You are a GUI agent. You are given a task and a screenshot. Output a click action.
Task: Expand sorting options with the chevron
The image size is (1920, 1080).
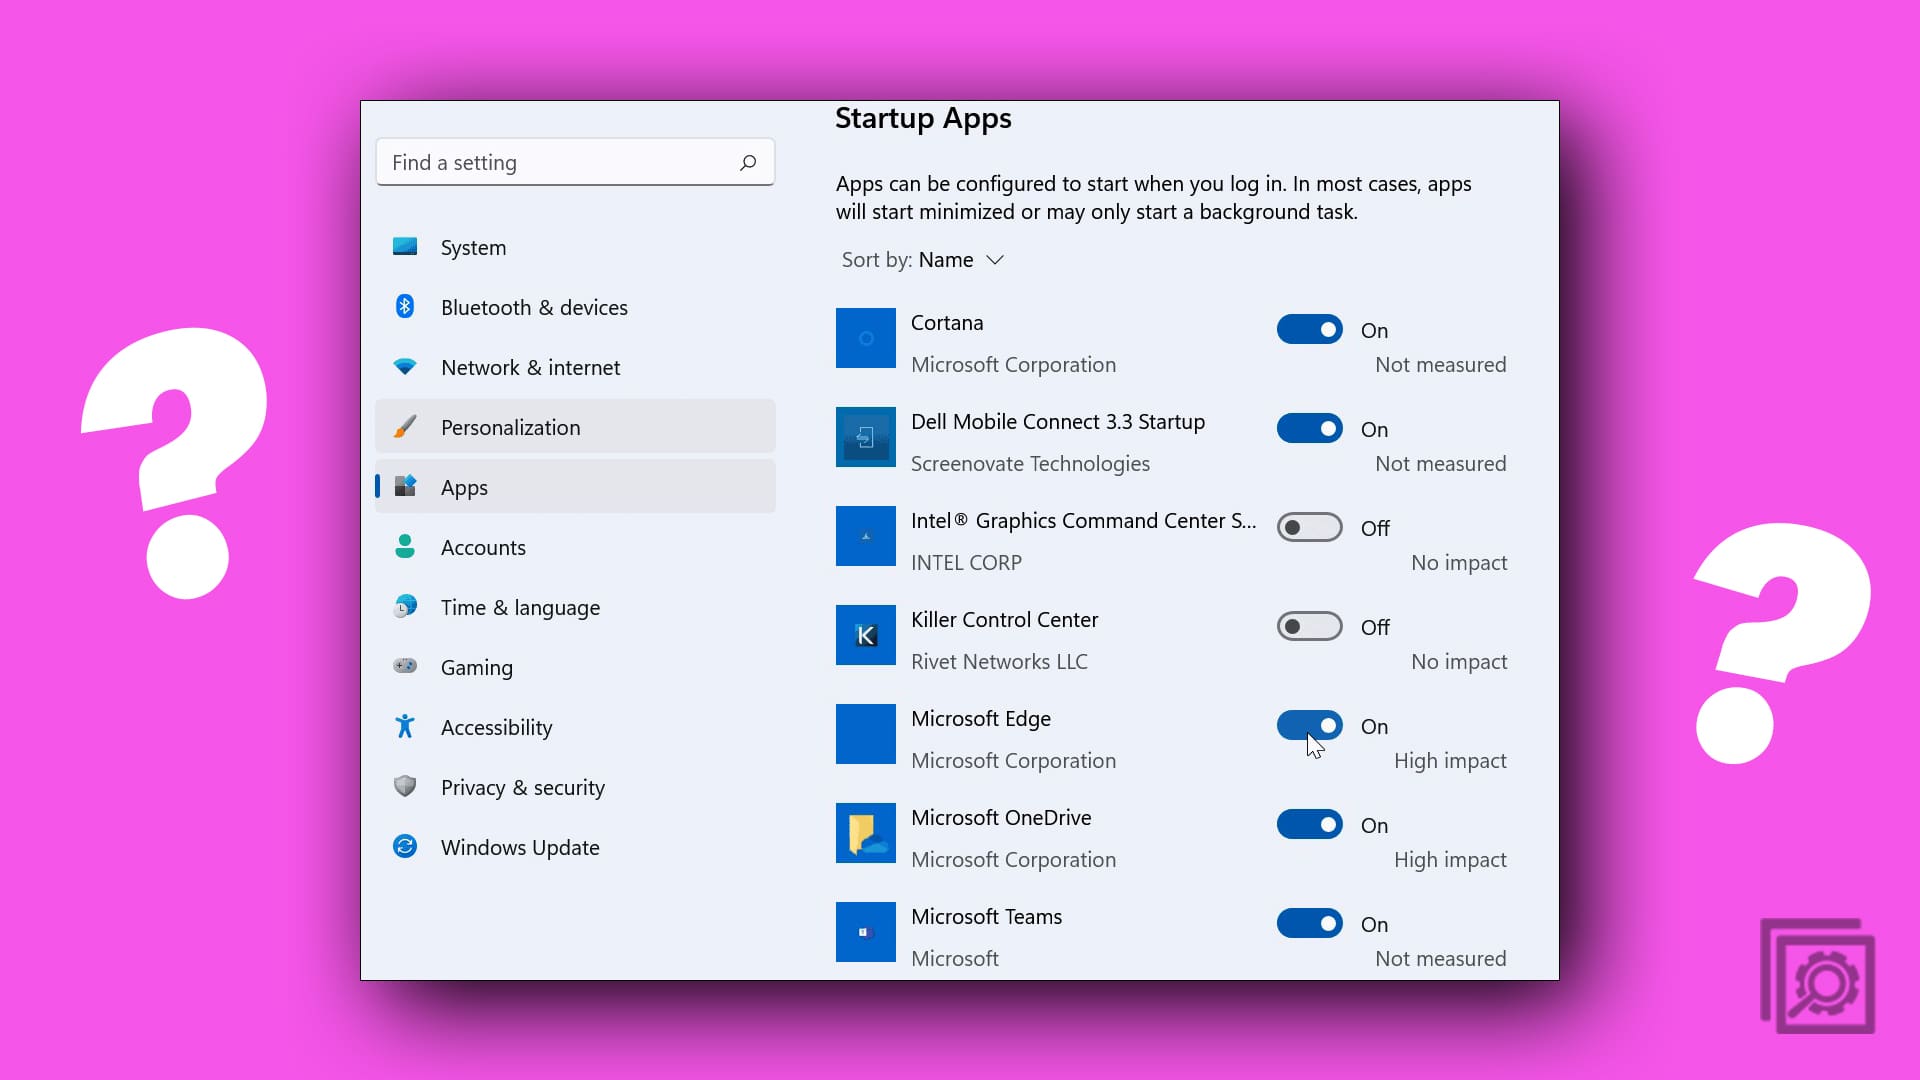[x=996, y=259]
